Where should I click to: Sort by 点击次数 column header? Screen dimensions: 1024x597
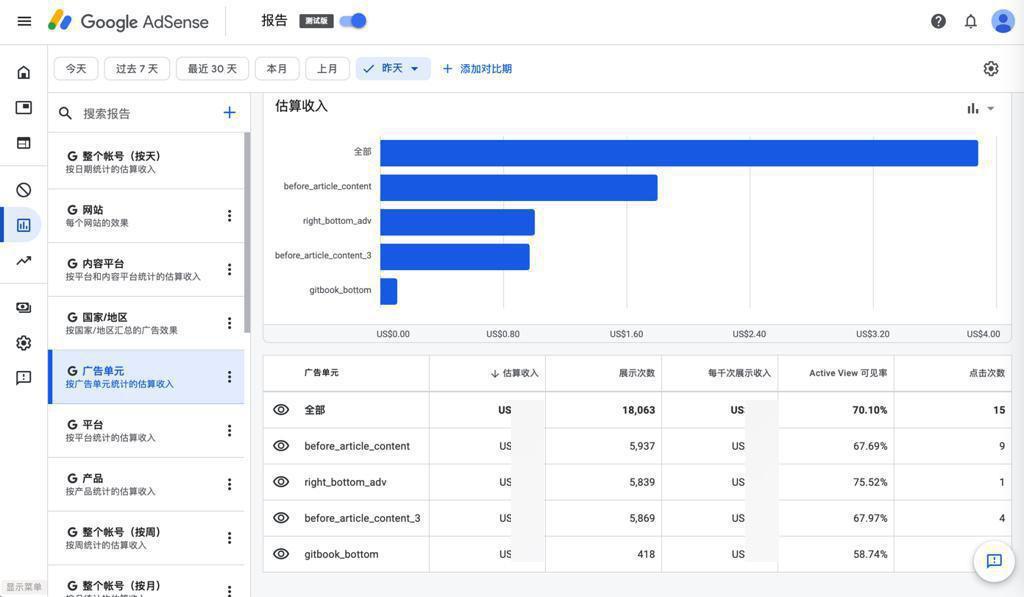[x=987, y=373]
